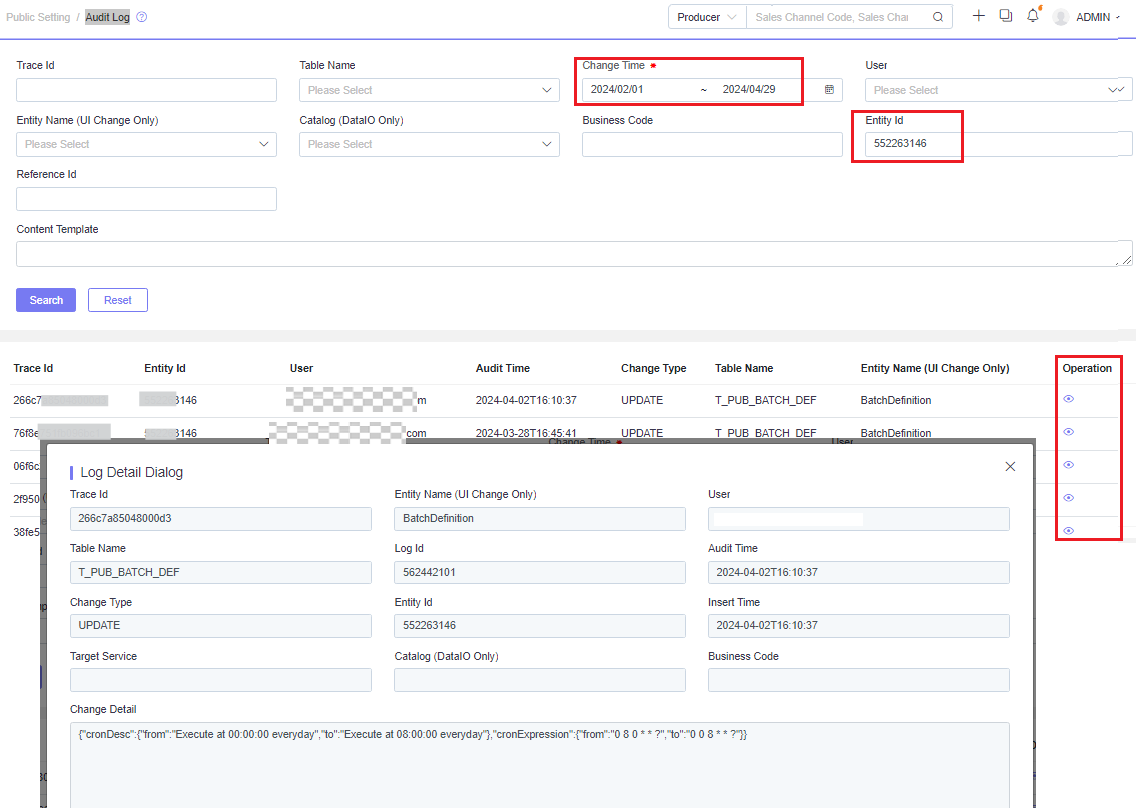Expand the Entity Name (UI Change Only) dropdown

pyautogui.click(x=146, y=144)
